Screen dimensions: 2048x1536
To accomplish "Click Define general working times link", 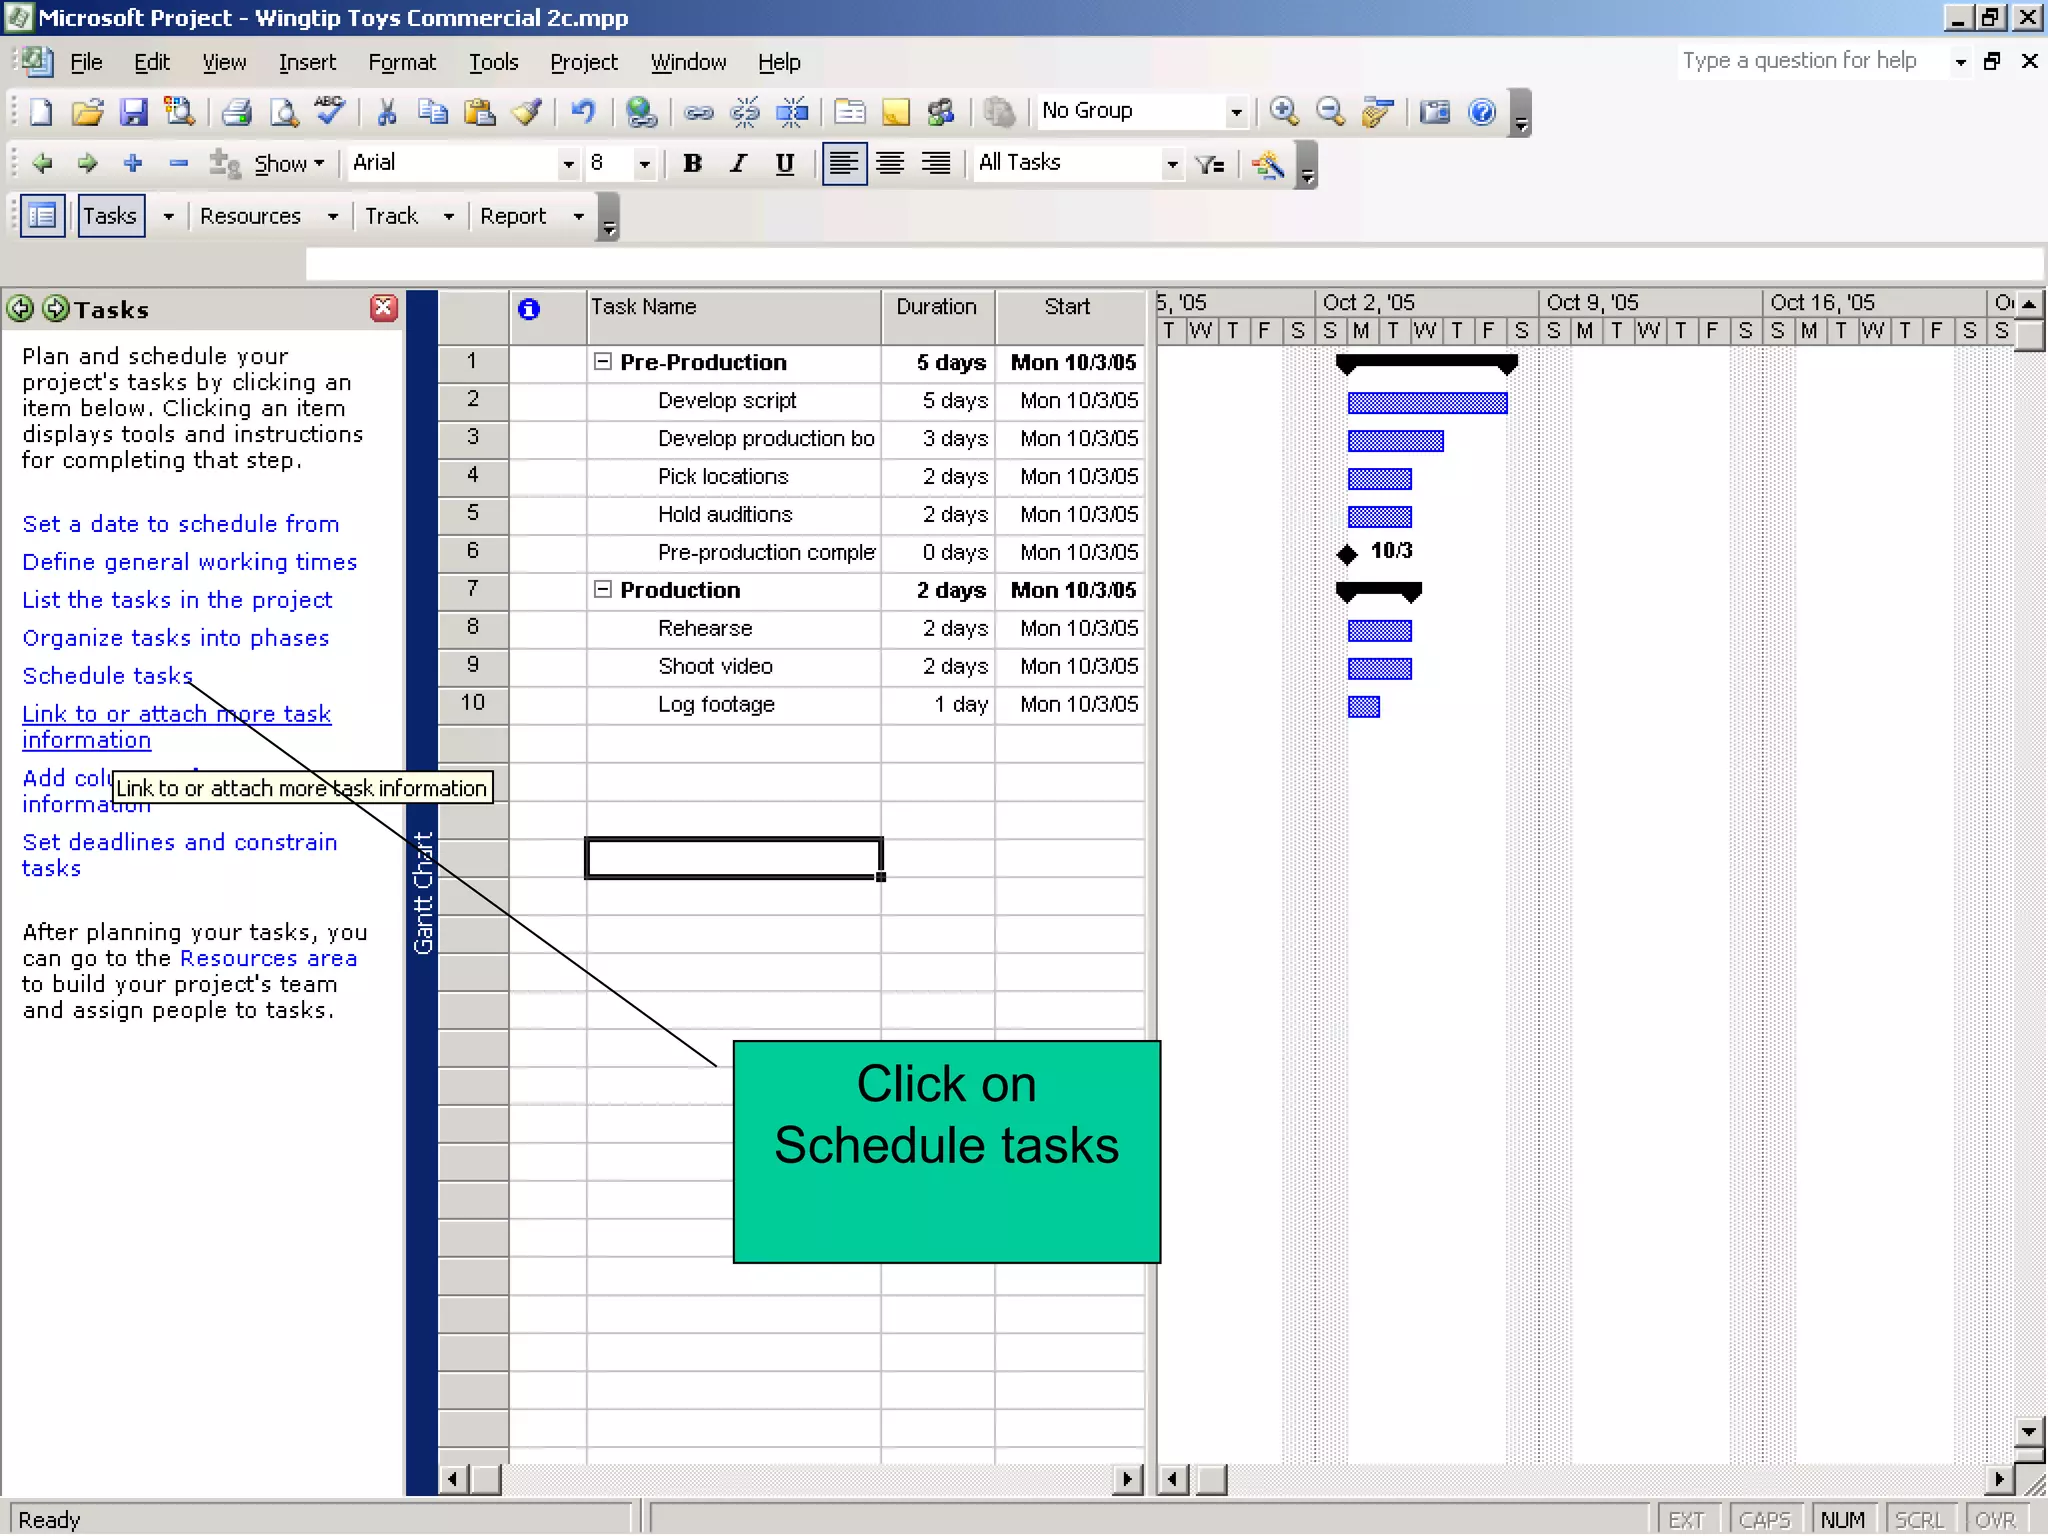I will pyautogui.click(x=190, y=562).
